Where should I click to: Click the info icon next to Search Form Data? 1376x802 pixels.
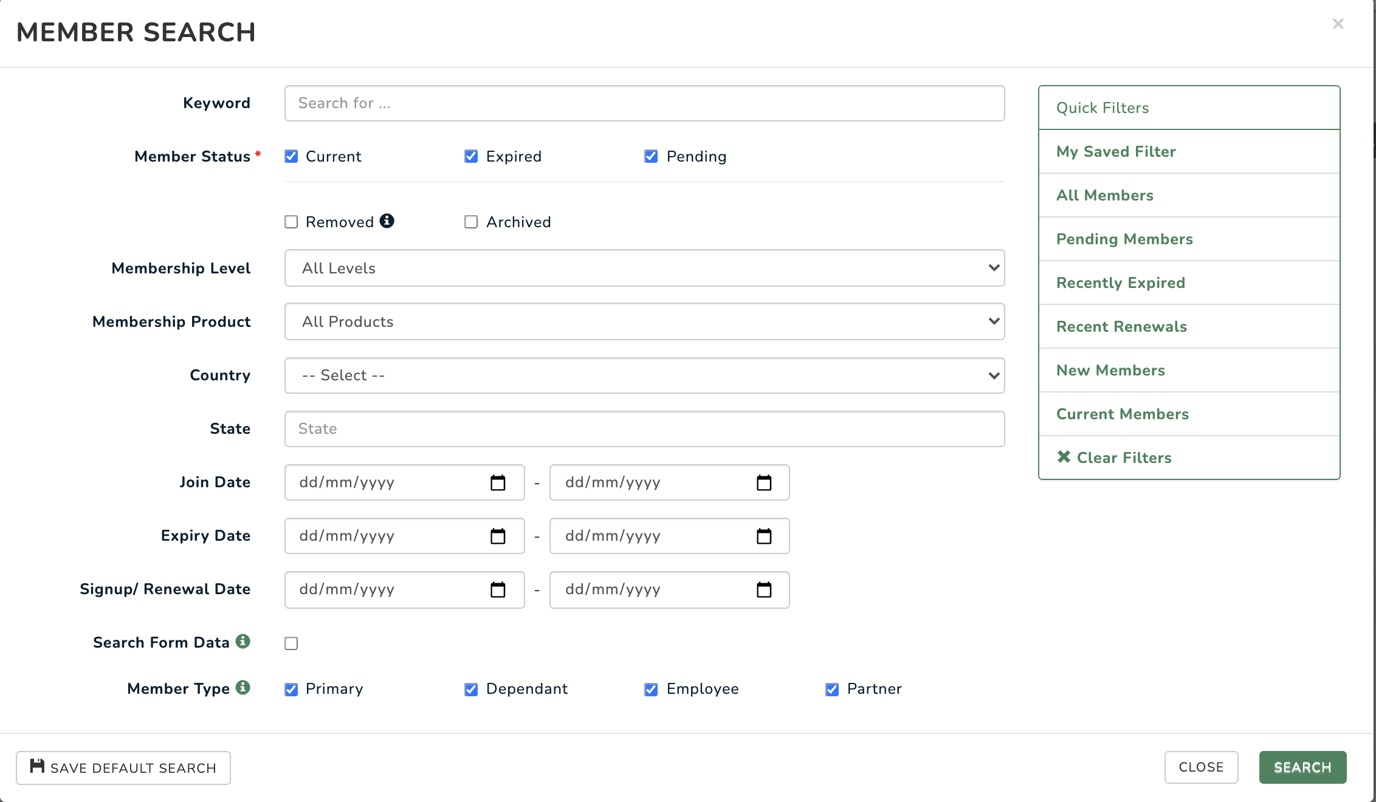[242, 641]
